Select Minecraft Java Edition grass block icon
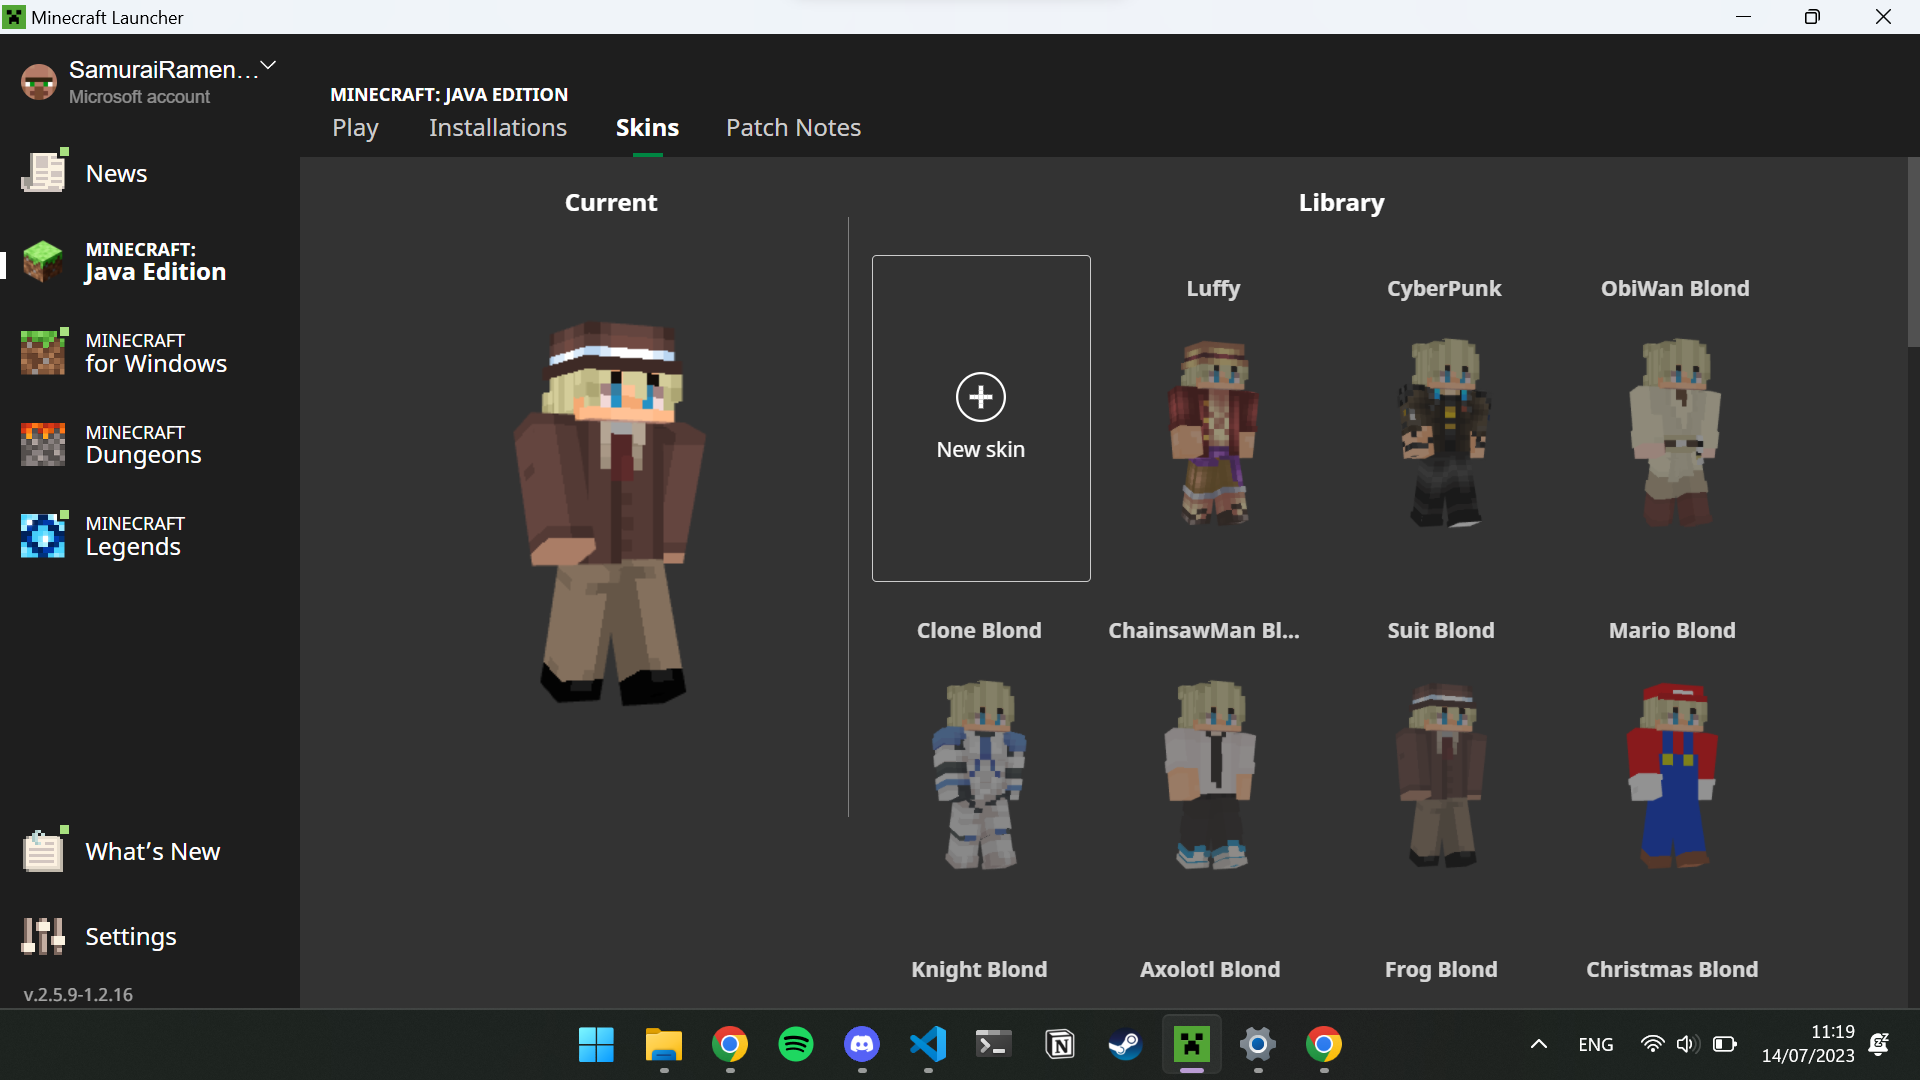1920x1080 pixels. [43, 261]
